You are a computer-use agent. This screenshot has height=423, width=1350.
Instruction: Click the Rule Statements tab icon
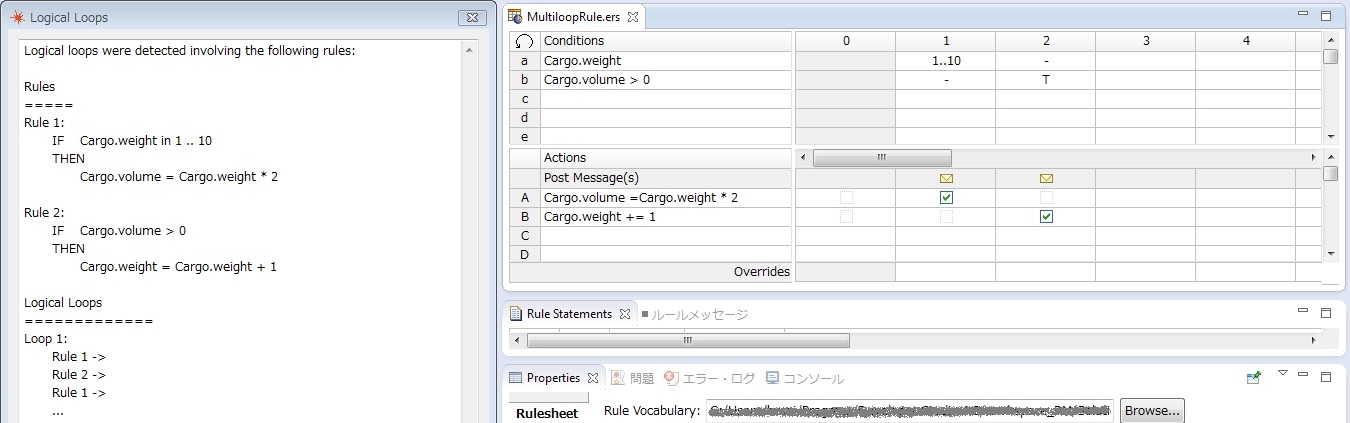[x=516, y=314]
